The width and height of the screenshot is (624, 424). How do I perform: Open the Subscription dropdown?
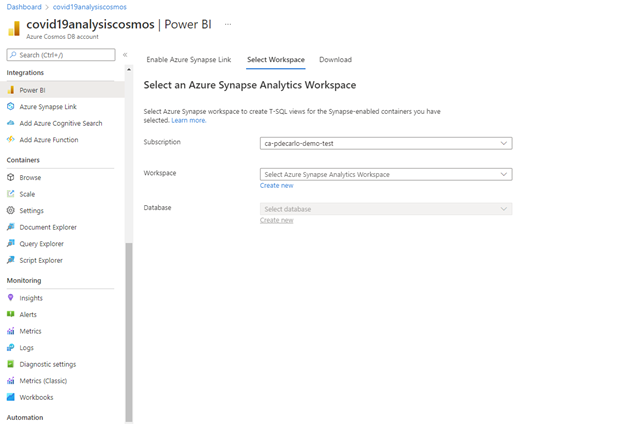(386, 143)
